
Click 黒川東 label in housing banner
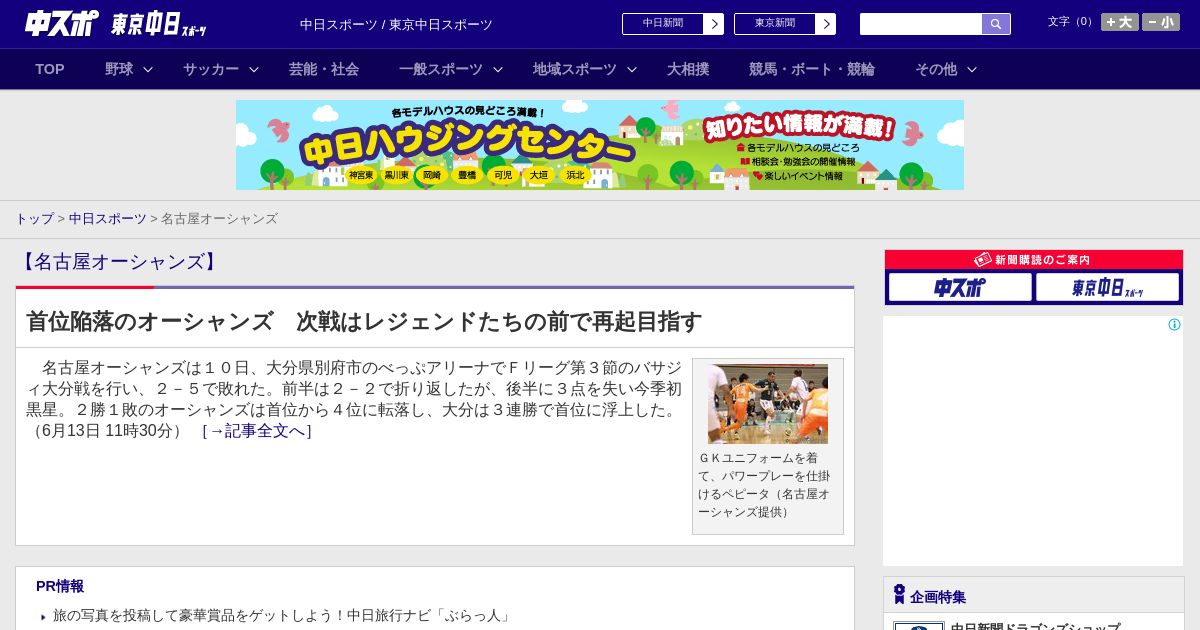coord(396,175)
